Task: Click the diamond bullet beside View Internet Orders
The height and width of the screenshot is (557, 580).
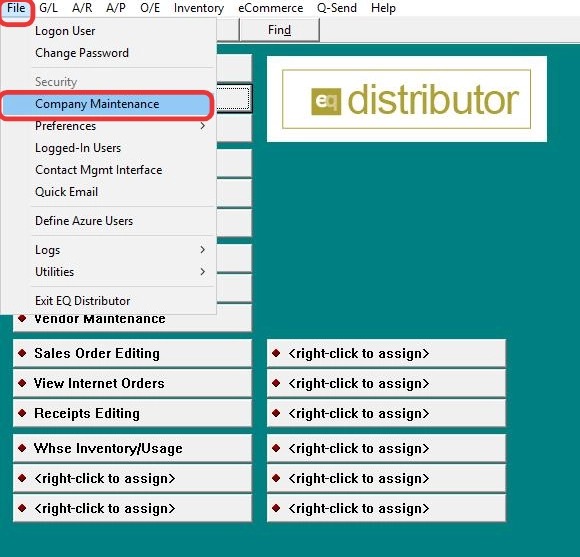Action: tap(22, 383)
